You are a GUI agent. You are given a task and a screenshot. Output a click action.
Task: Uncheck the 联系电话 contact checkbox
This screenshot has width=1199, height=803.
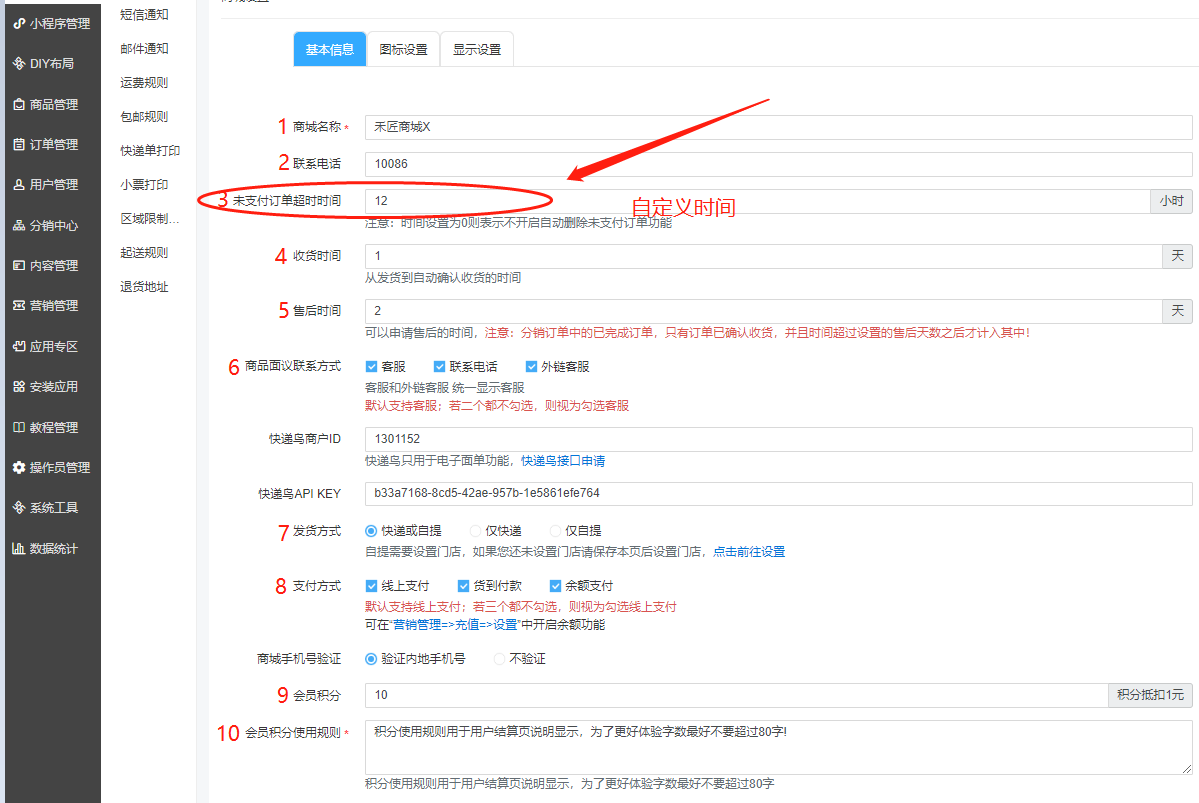point(439,367)
